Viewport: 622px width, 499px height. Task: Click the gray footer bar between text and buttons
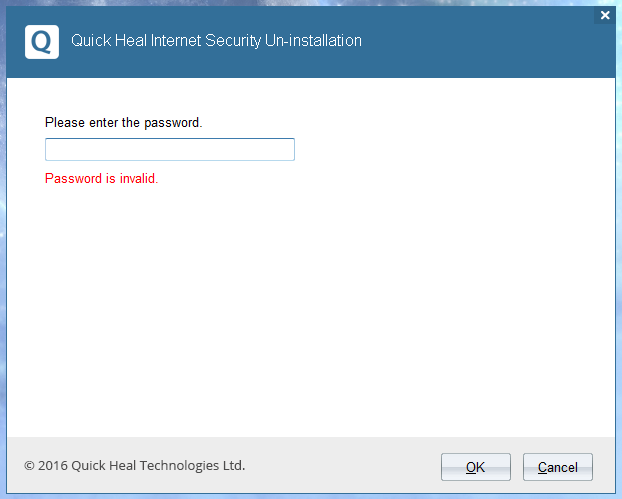point(340,466)
